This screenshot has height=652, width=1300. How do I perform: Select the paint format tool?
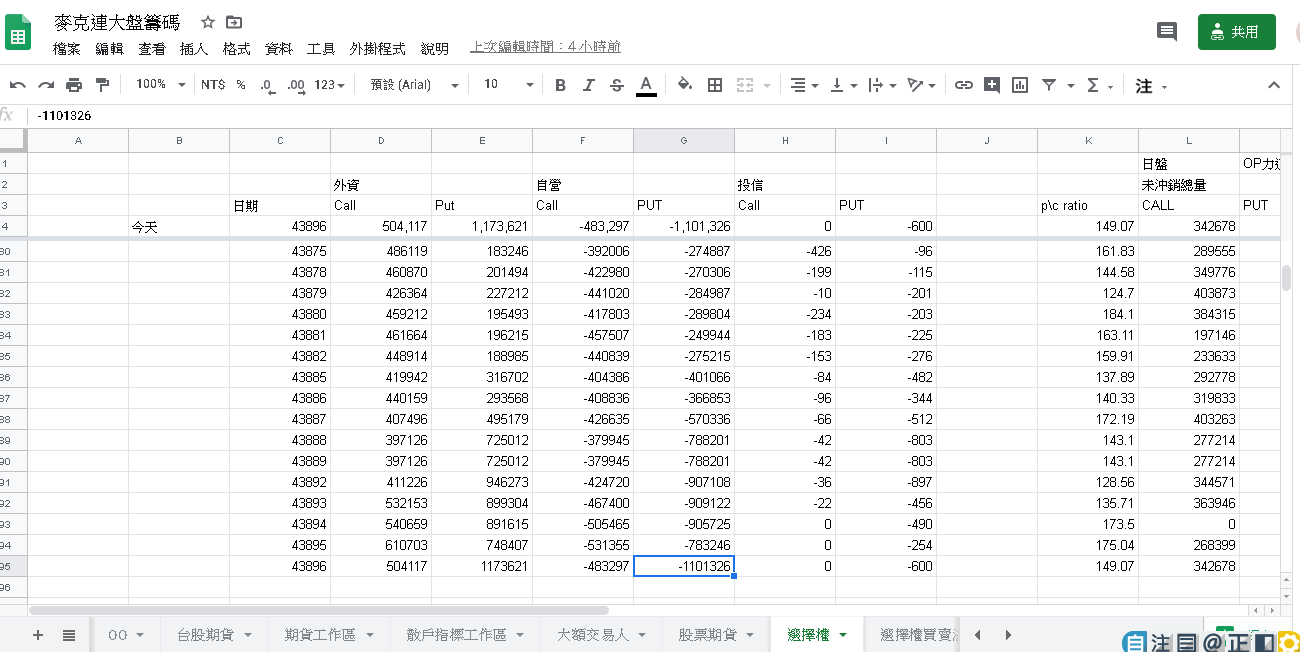pos(102,85)
